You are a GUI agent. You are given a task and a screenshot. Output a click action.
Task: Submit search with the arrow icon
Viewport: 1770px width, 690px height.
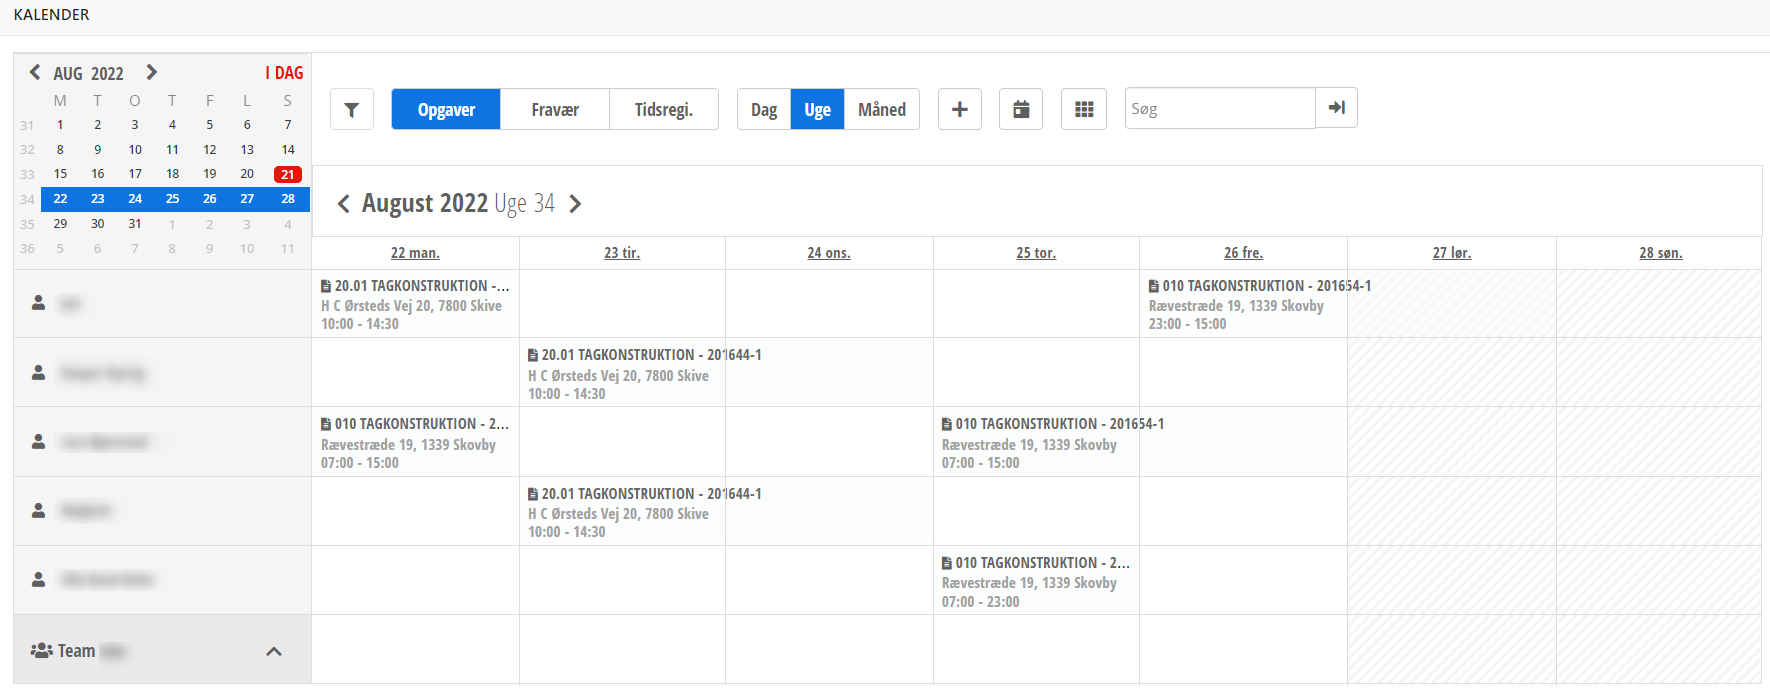click(1336, 108)
